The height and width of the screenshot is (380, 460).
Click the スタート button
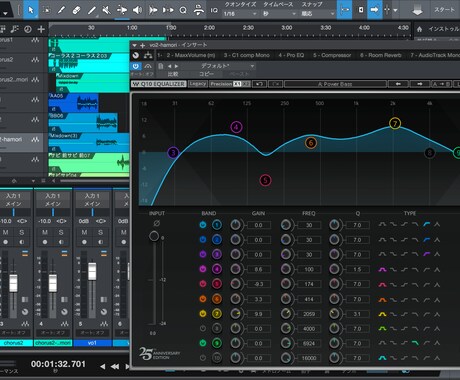(444, 10)
